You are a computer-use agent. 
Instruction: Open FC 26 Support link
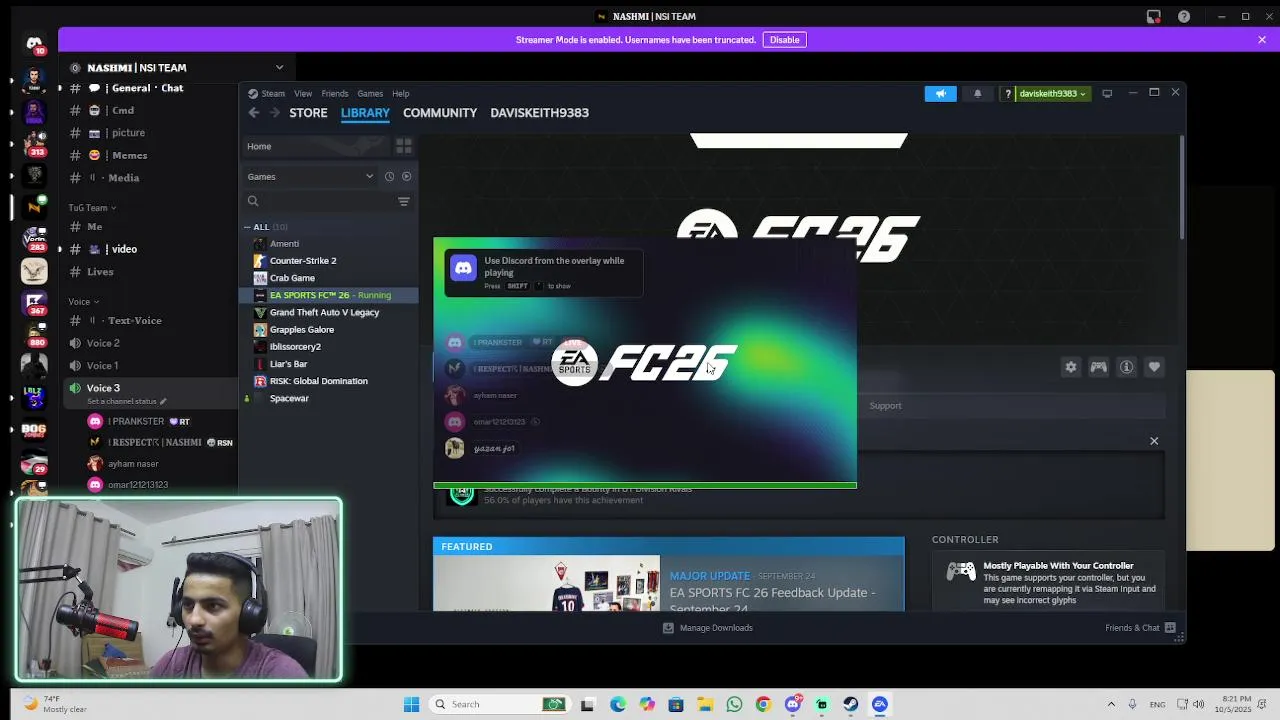click(x=885, y=406)
